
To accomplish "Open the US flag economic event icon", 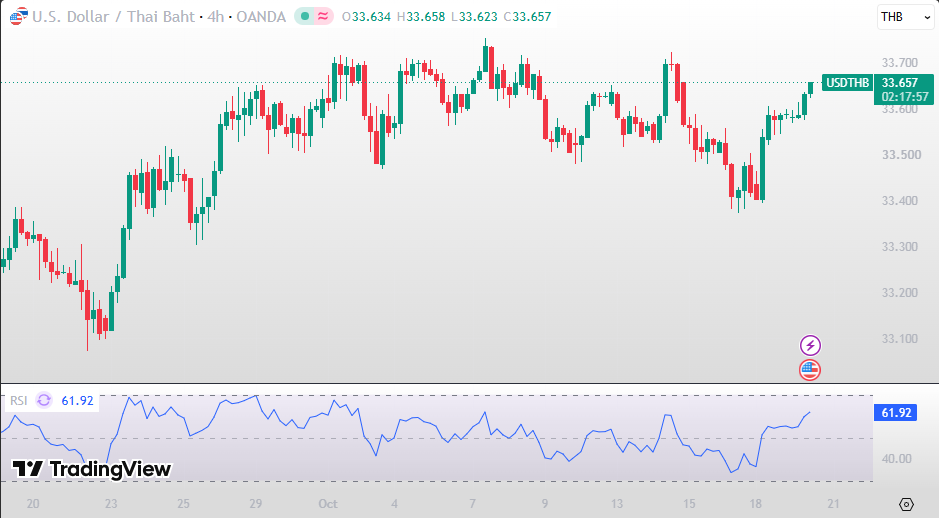I will click(810, 370).
